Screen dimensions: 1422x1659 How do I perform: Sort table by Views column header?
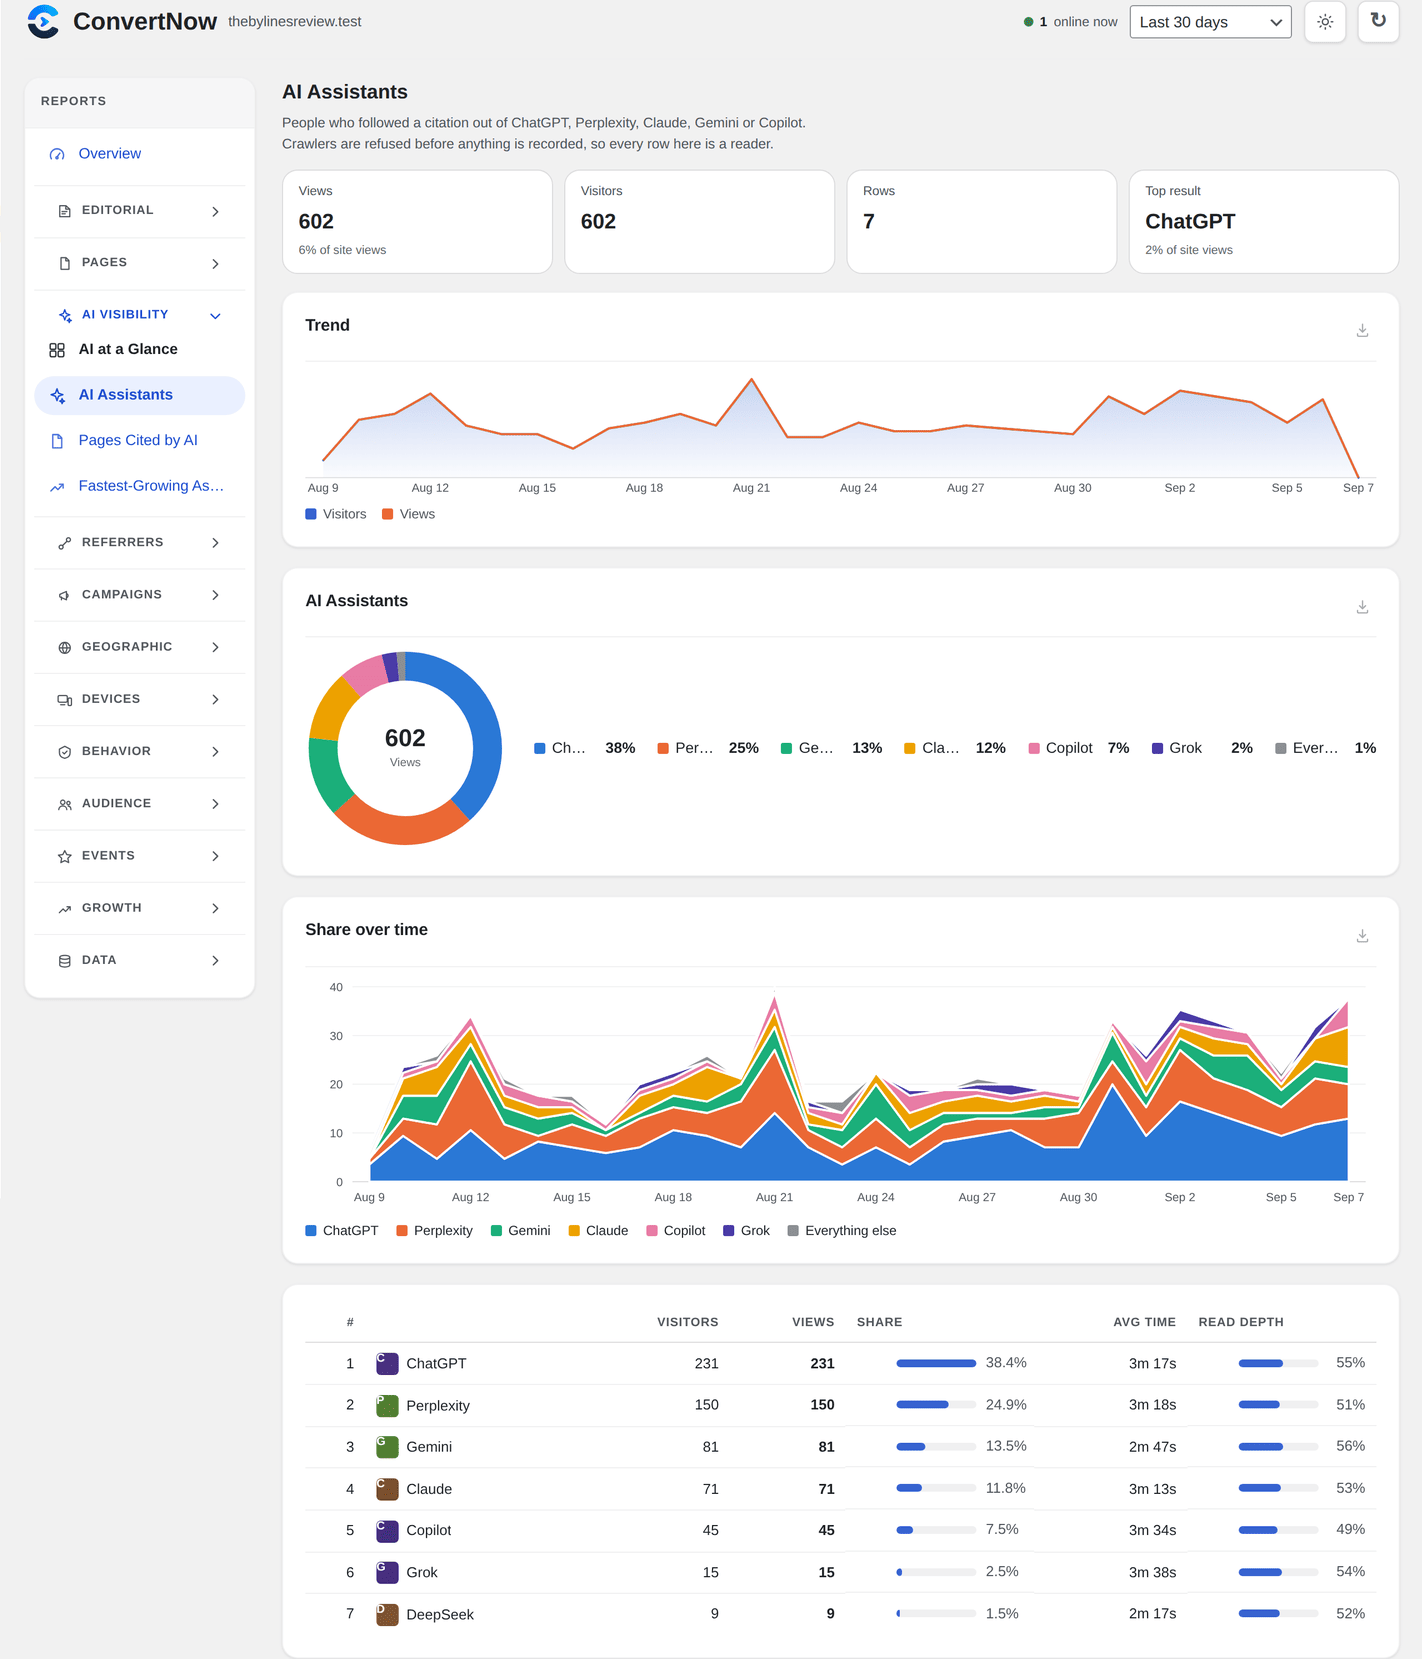point(813,1322)
